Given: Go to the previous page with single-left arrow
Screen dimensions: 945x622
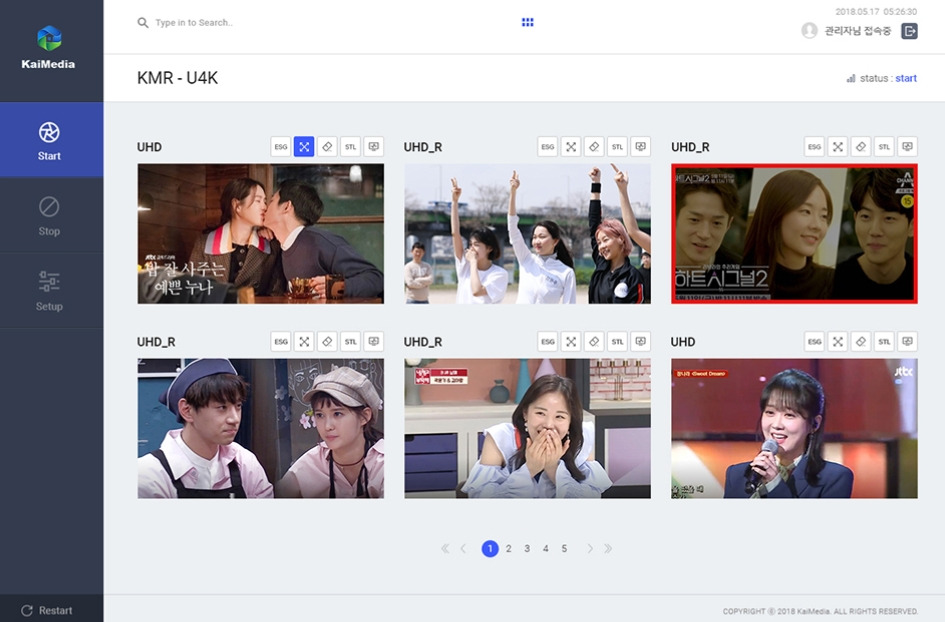Looking at the screenshot, I should [x=463, y=548].
